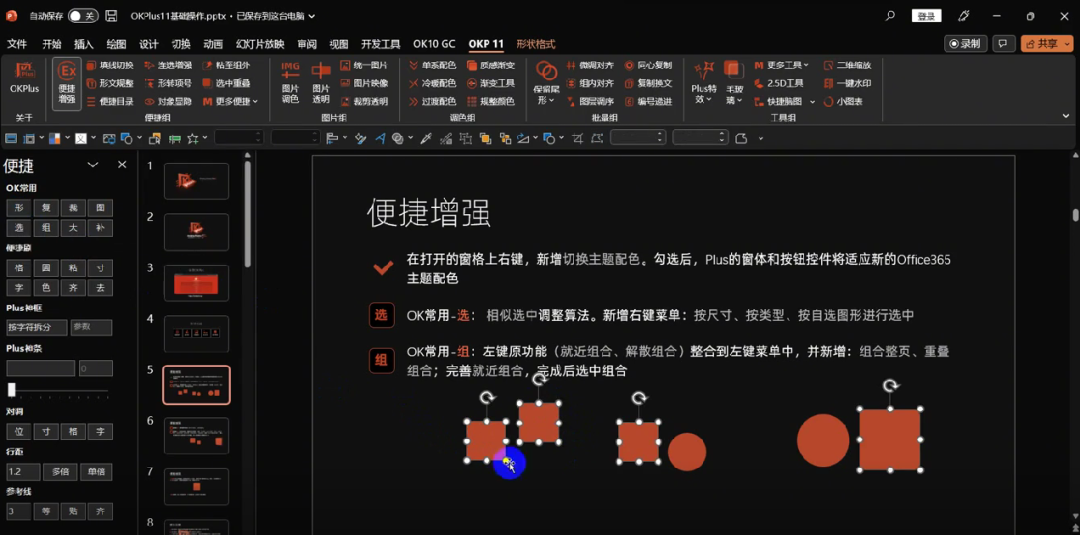
Task: Click the search icon in title bar
Action: [x=890, y=17]
